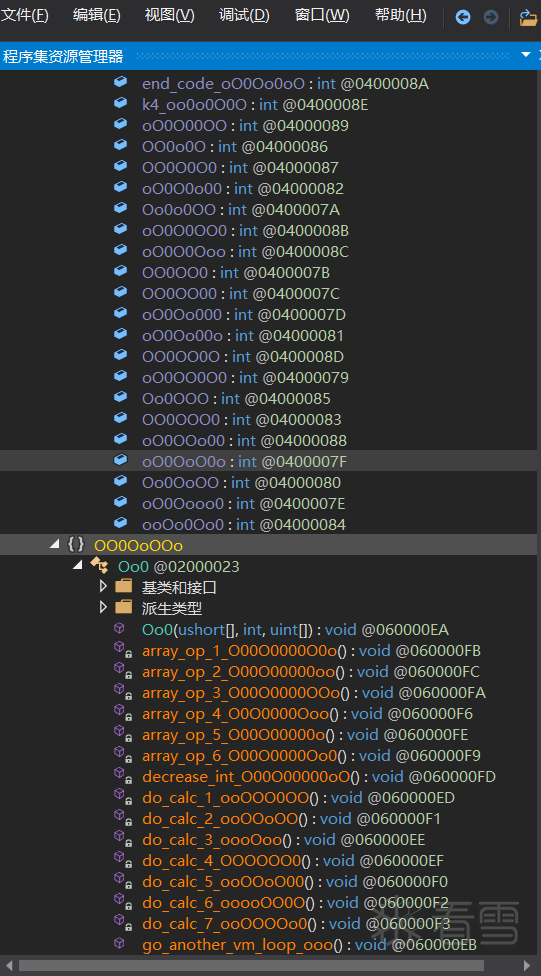
Task: Select field oO0Oooo0 @0400007E
Action: [x=243, y=504]
